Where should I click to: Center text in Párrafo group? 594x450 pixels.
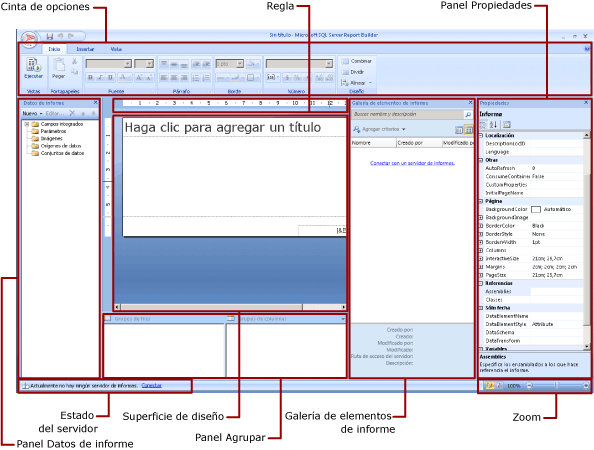point(174,78)
